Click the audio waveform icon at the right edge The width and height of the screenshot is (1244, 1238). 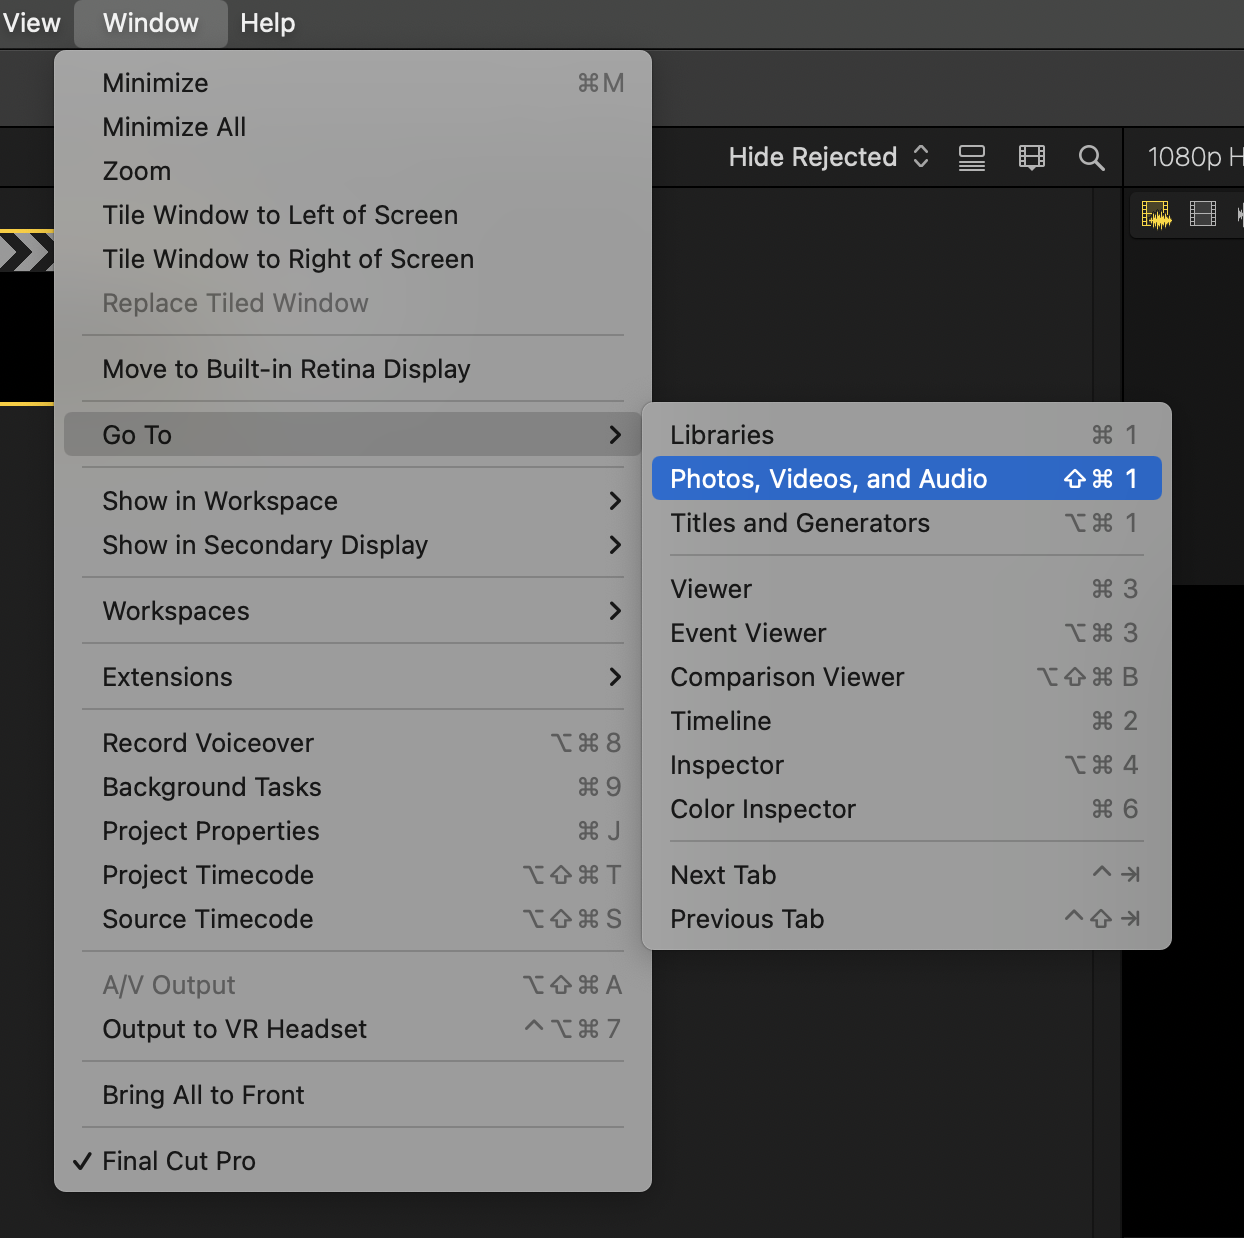pos(1240,213)
